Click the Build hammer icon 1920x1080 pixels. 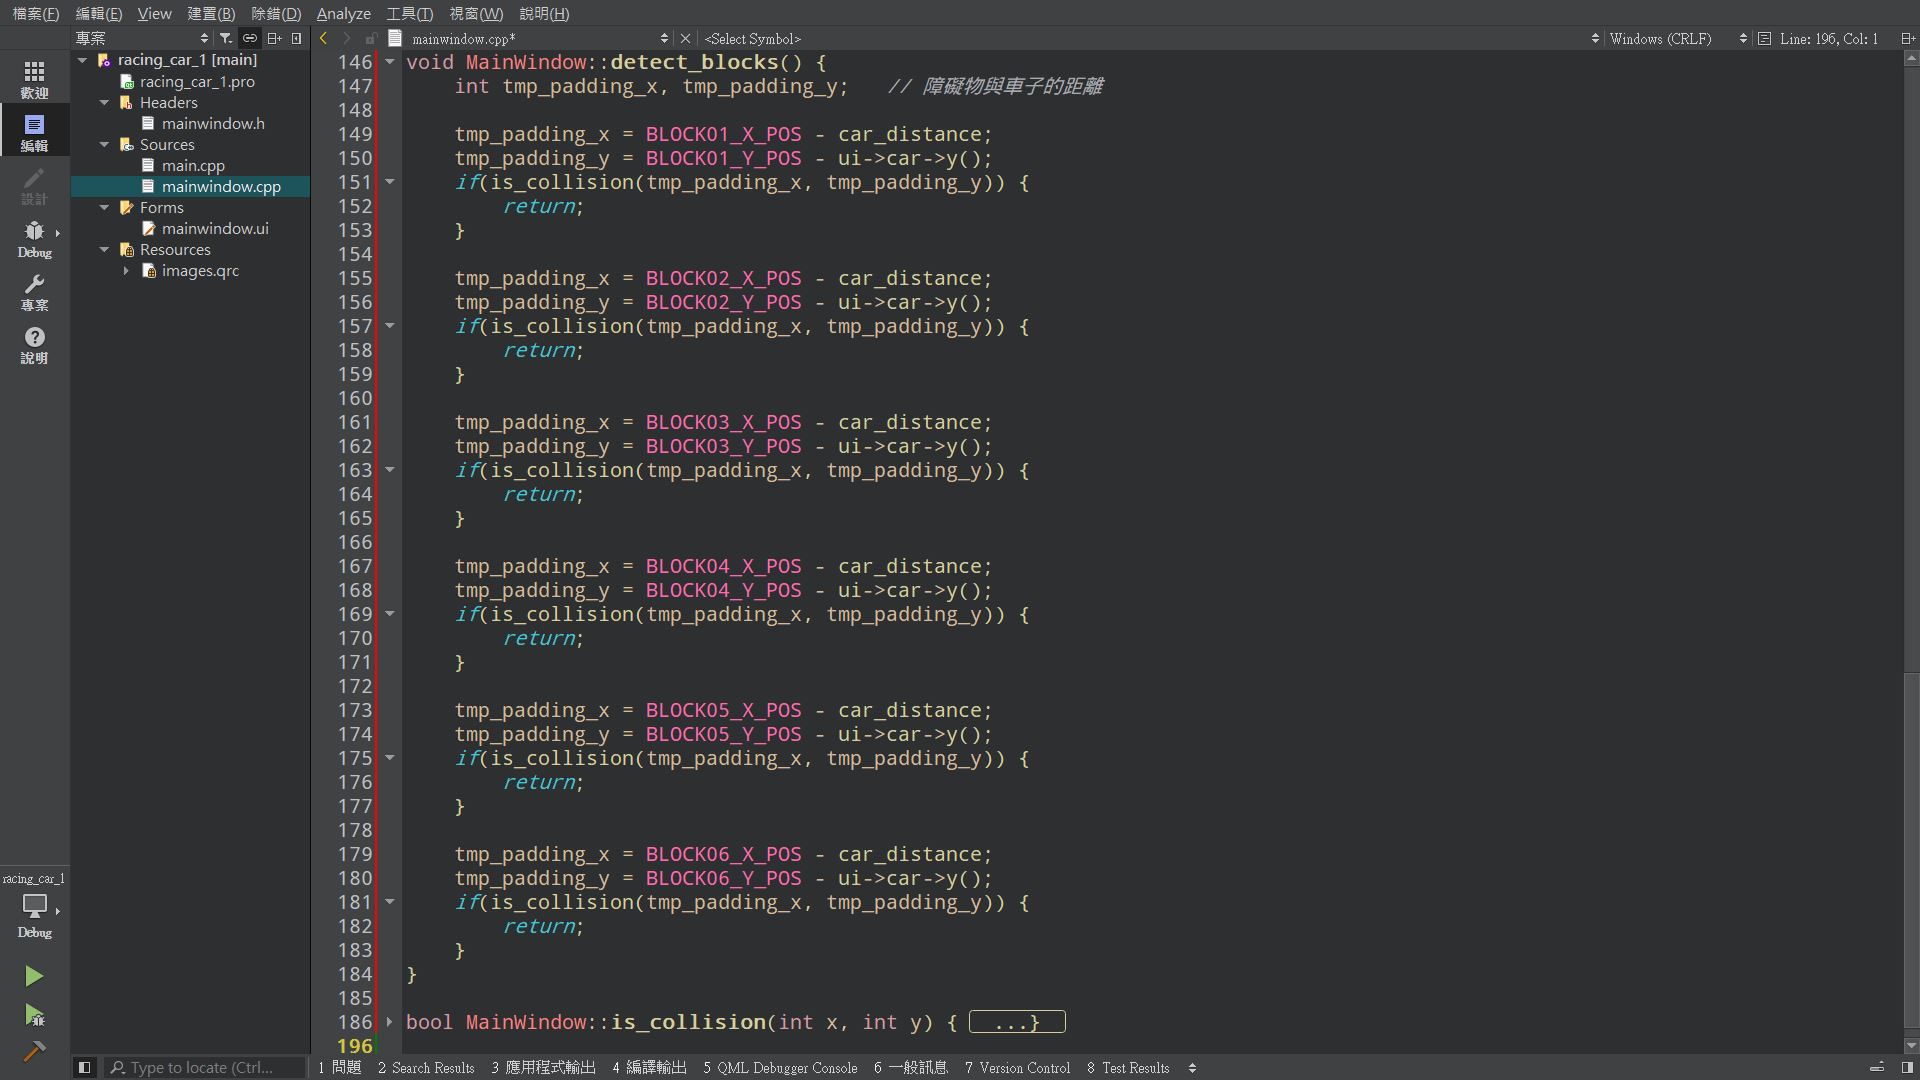tap(34, 1051)
